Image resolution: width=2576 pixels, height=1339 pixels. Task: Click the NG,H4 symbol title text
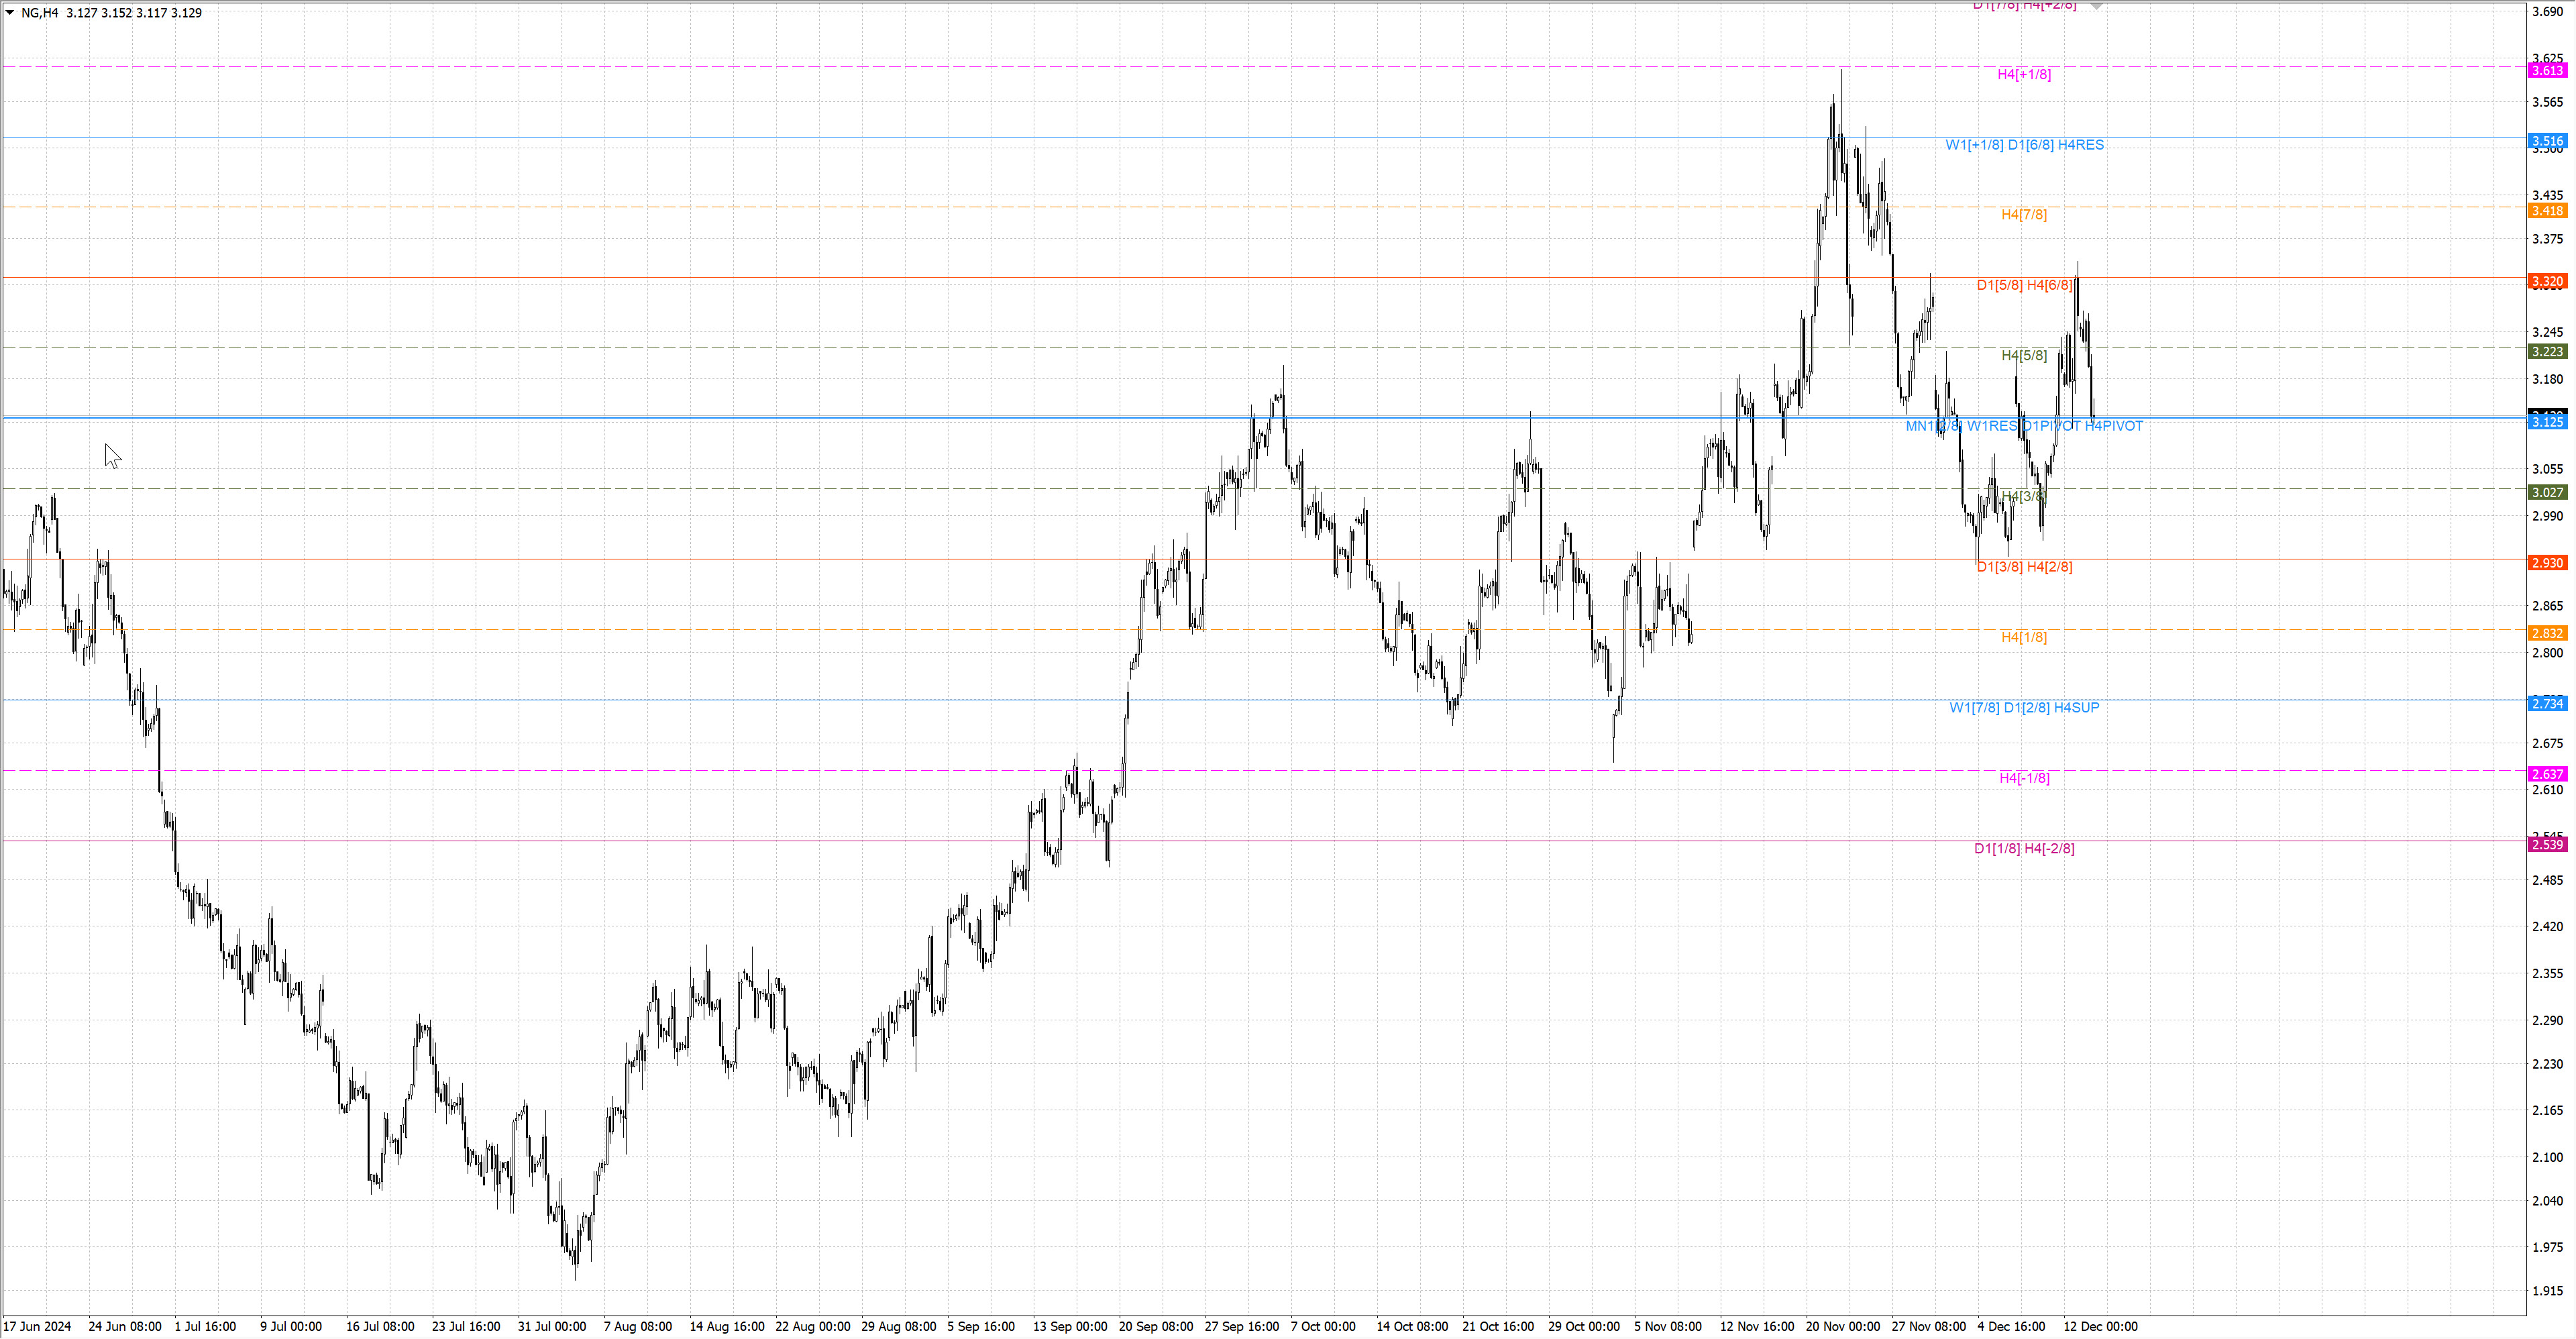click(40, 13)
